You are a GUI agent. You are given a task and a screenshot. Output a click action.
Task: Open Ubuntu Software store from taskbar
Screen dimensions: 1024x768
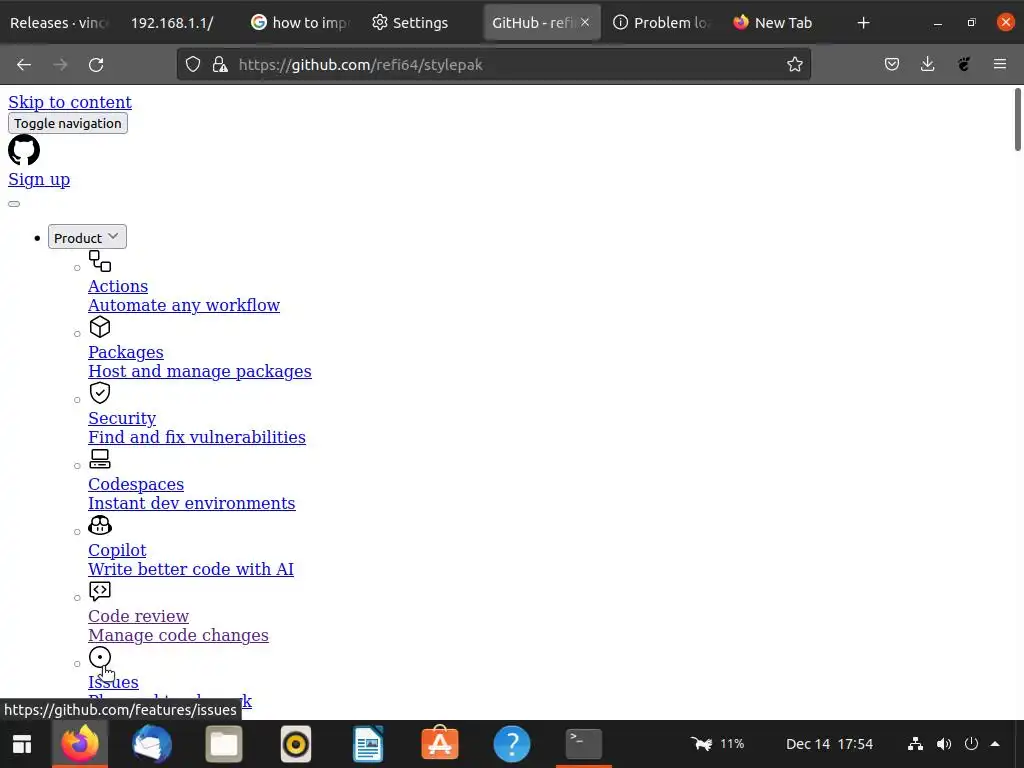[440, 744]
